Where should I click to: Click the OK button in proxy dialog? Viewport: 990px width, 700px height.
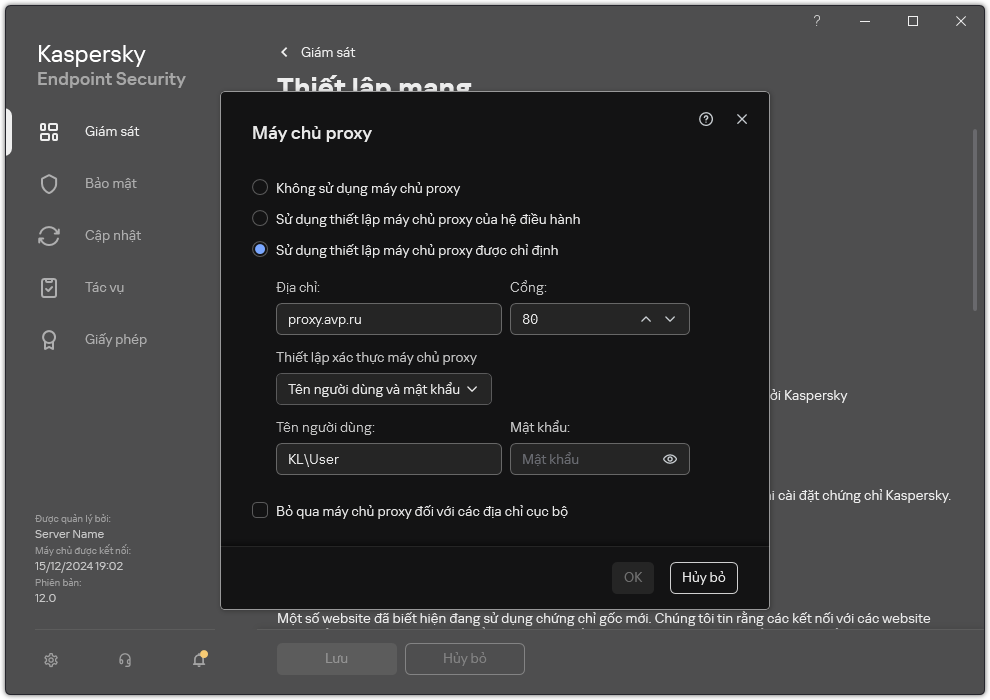[x=633, y=578]
